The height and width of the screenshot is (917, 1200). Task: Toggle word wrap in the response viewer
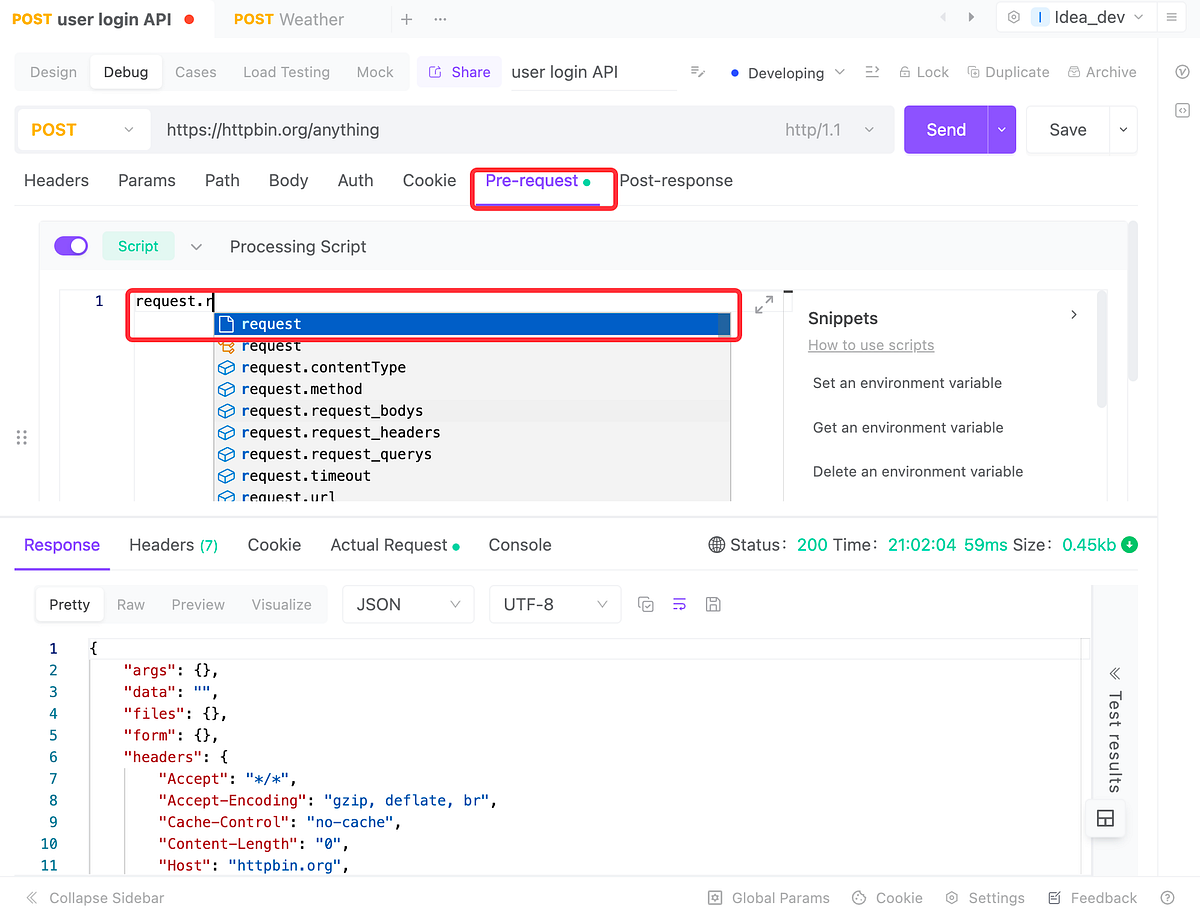pos(679,604)
